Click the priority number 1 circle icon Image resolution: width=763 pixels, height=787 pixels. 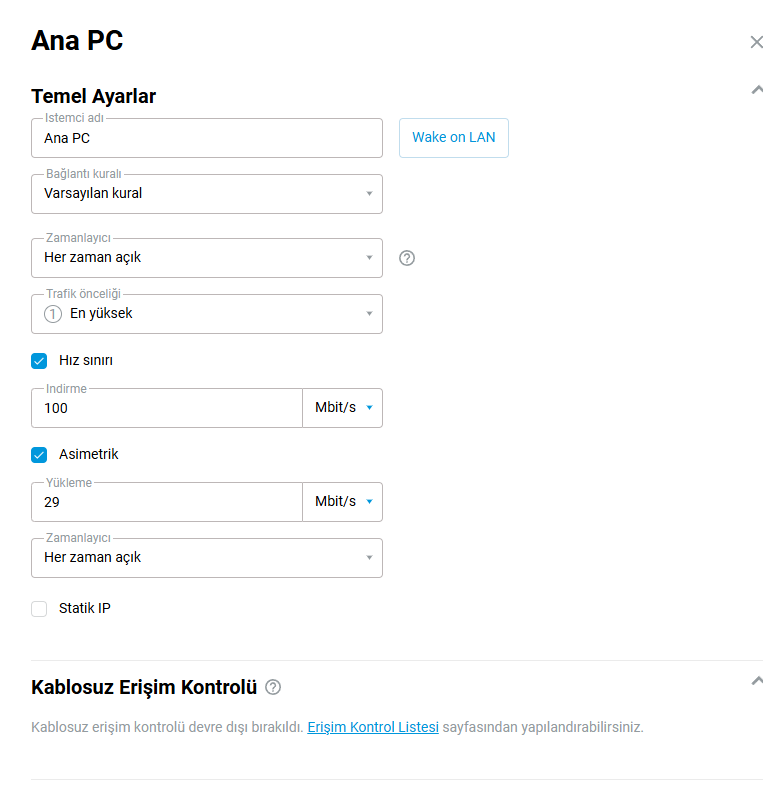pos(53,314)
